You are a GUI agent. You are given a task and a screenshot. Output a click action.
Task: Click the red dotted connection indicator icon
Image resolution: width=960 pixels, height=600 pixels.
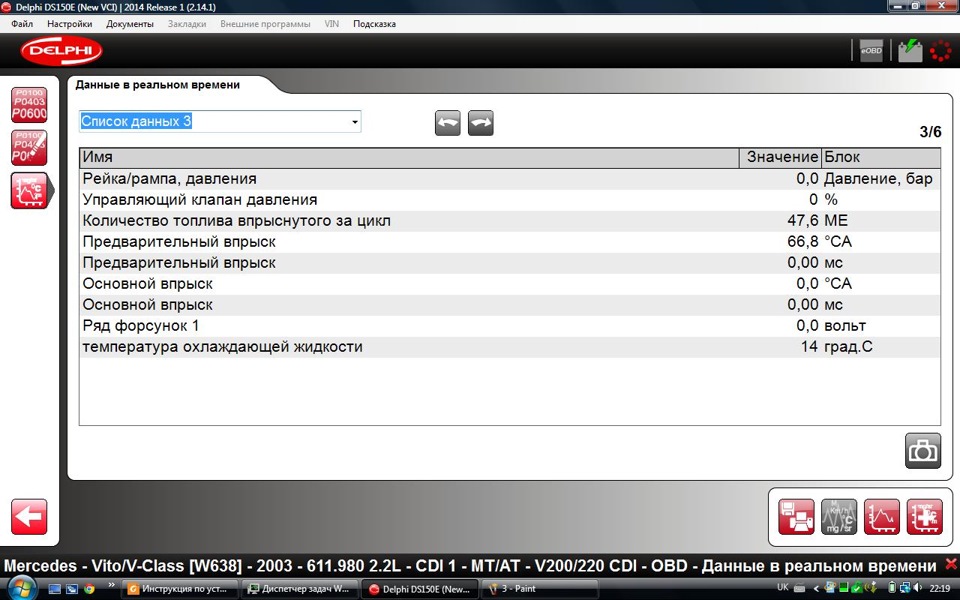(940, 51)
